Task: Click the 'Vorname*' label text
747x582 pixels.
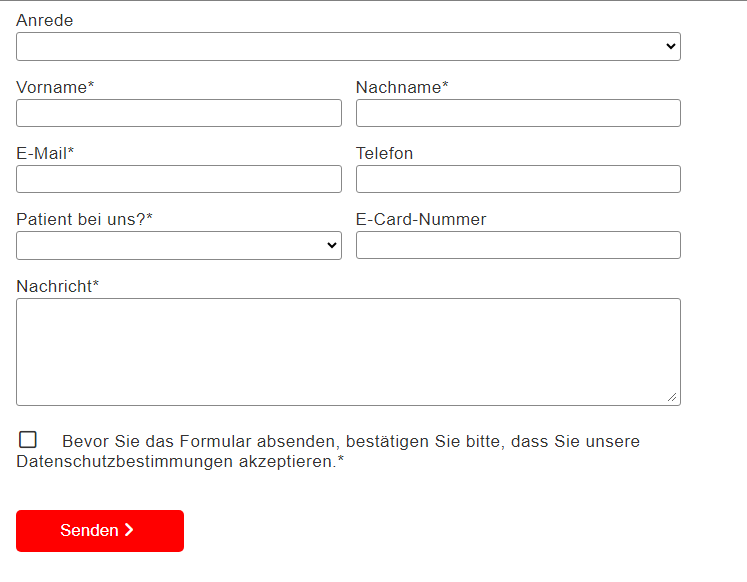Action: (55, 87)
